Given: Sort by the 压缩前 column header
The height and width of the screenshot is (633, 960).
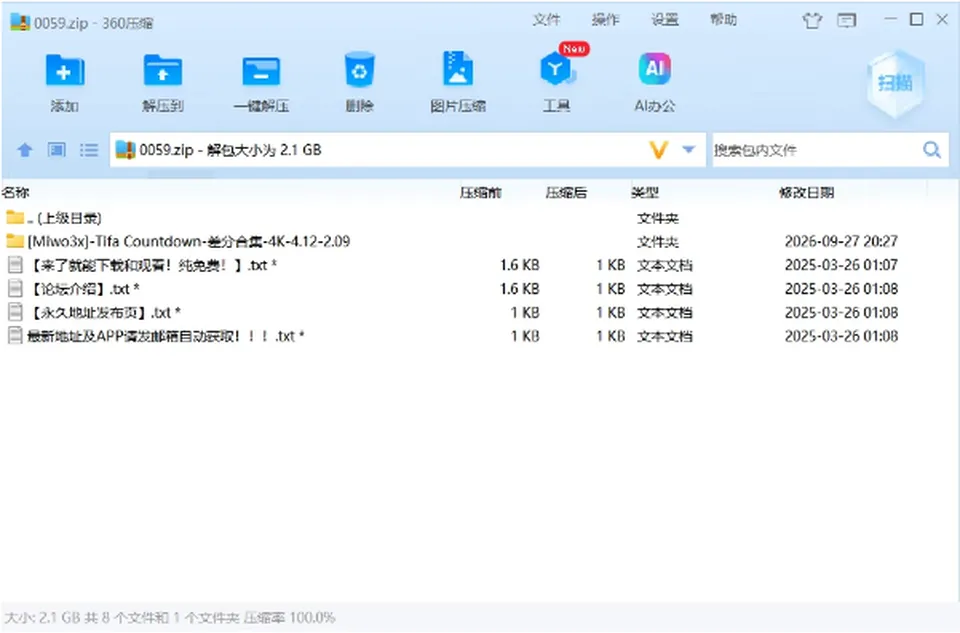Looking at the screenshot, I should click(x=481, y=193).
